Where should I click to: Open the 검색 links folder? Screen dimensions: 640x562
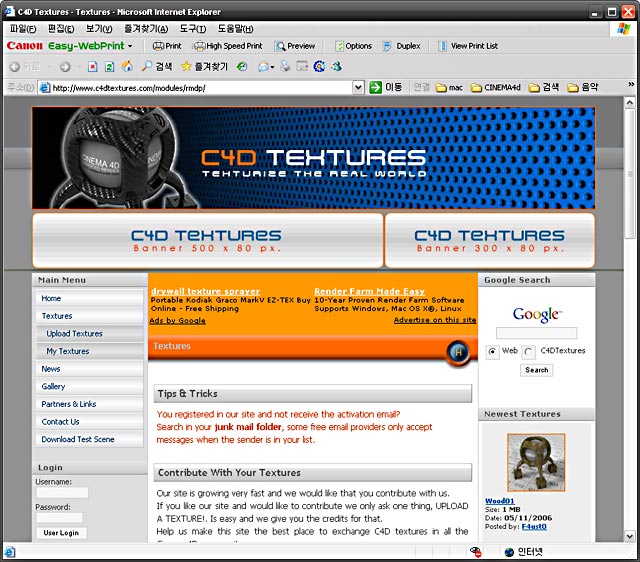[x=543, y=88]
